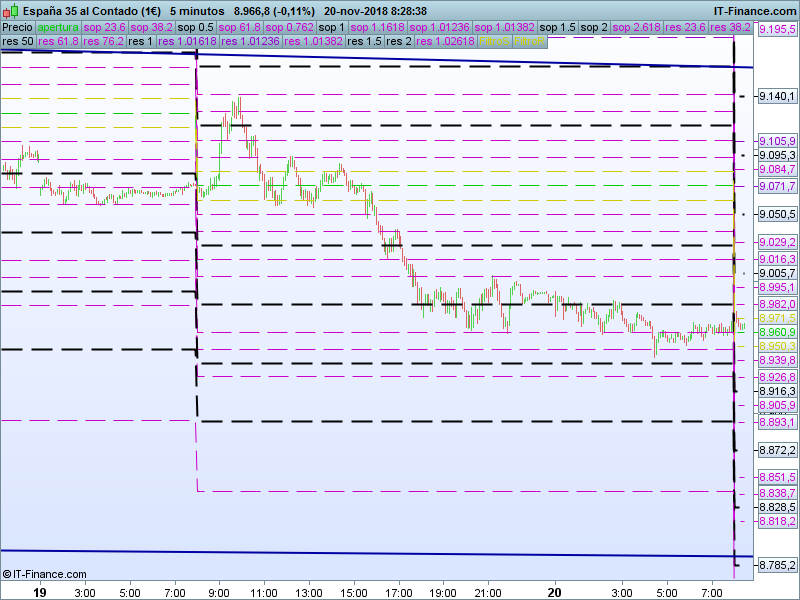
Task: Click the 'res 76.2' legend entry
Action: 103,42
